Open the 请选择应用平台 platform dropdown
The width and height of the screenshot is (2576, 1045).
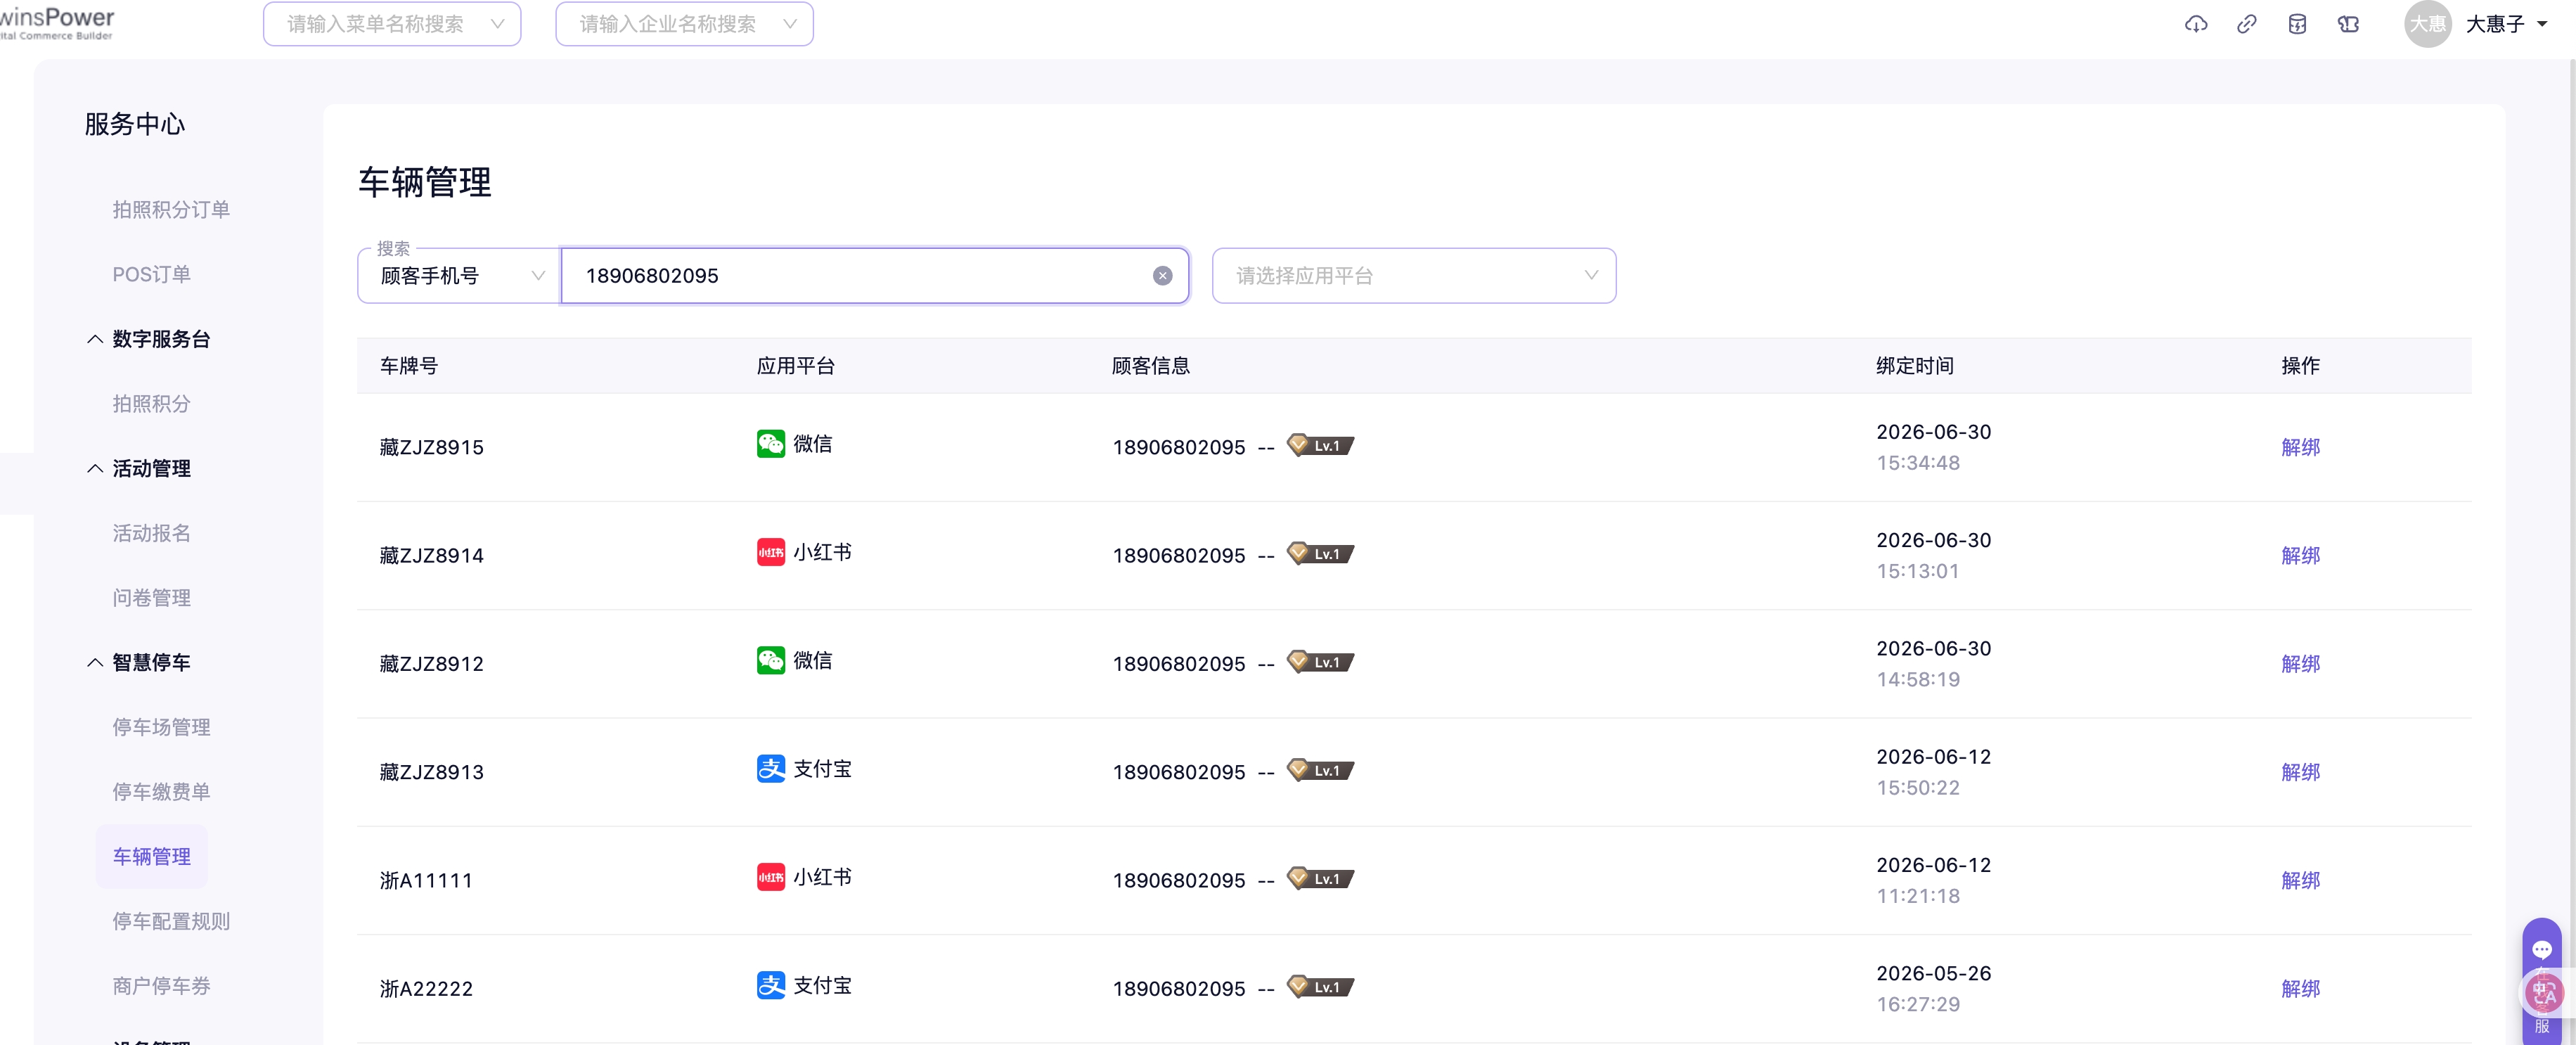1414,276
